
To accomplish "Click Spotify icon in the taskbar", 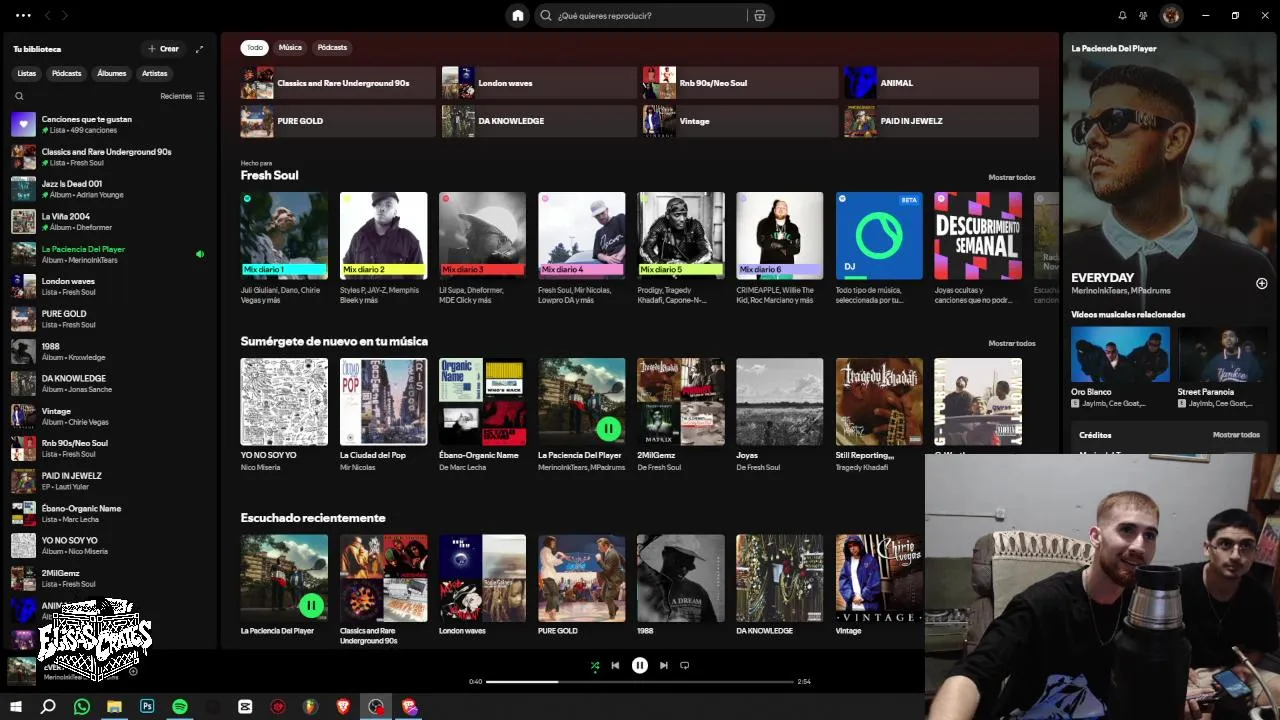I will pyautogui.click(x=180, y=707).
